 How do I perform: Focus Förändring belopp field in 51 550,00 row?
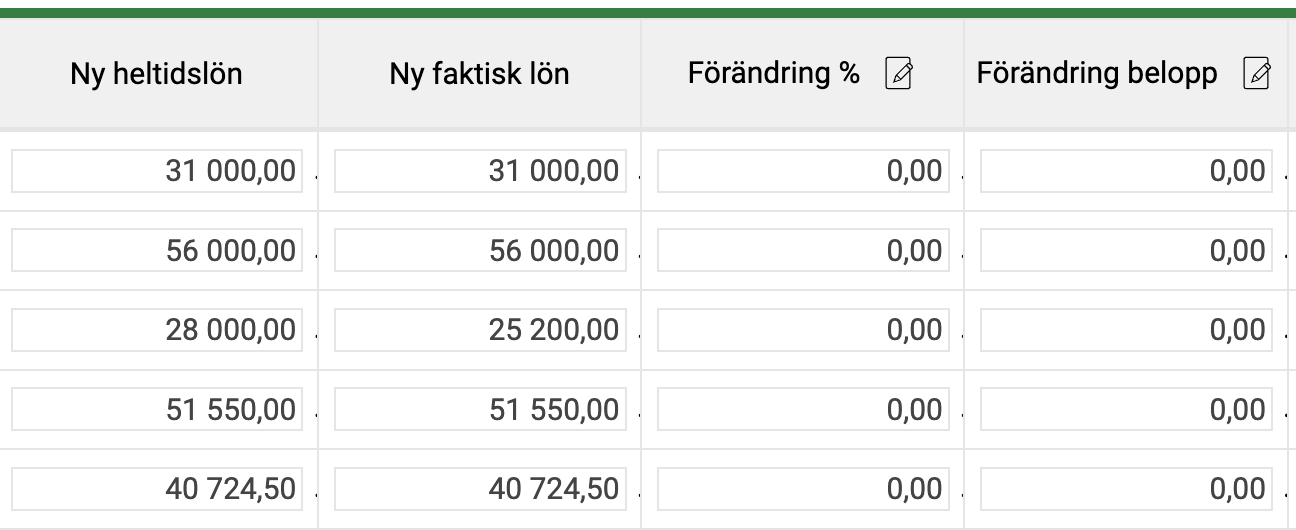[1127, 409]
